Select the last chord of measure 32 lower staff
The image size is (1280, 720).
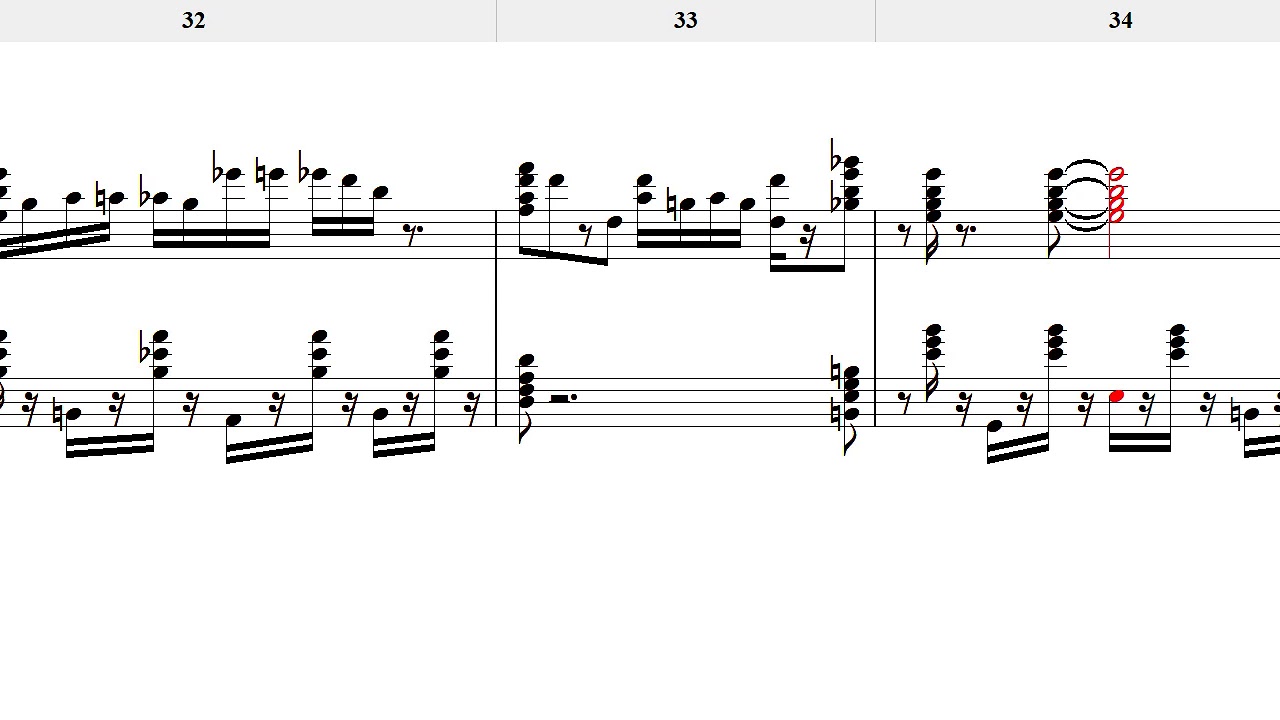coord(442,354)
